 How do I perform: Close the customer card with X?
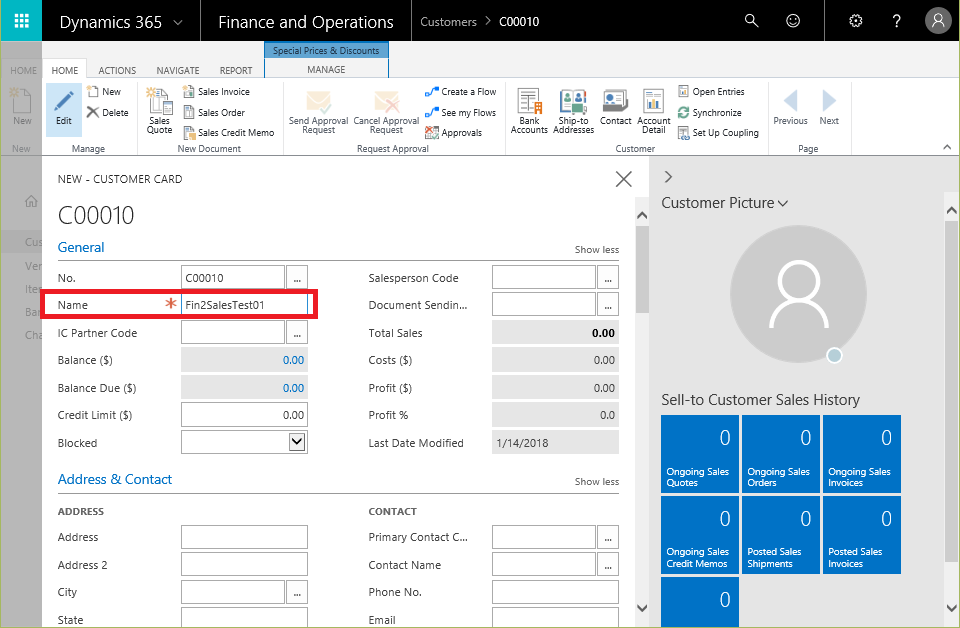(x=623, y=179)
